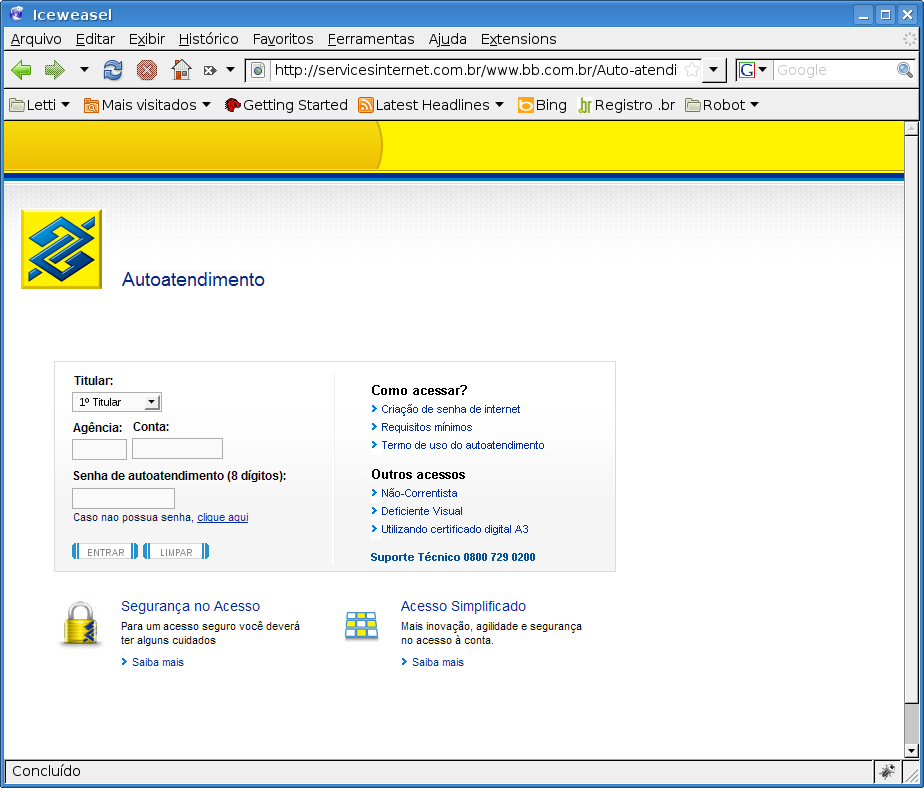Open Utilizando certificado digital A3 link

(454, 529)
